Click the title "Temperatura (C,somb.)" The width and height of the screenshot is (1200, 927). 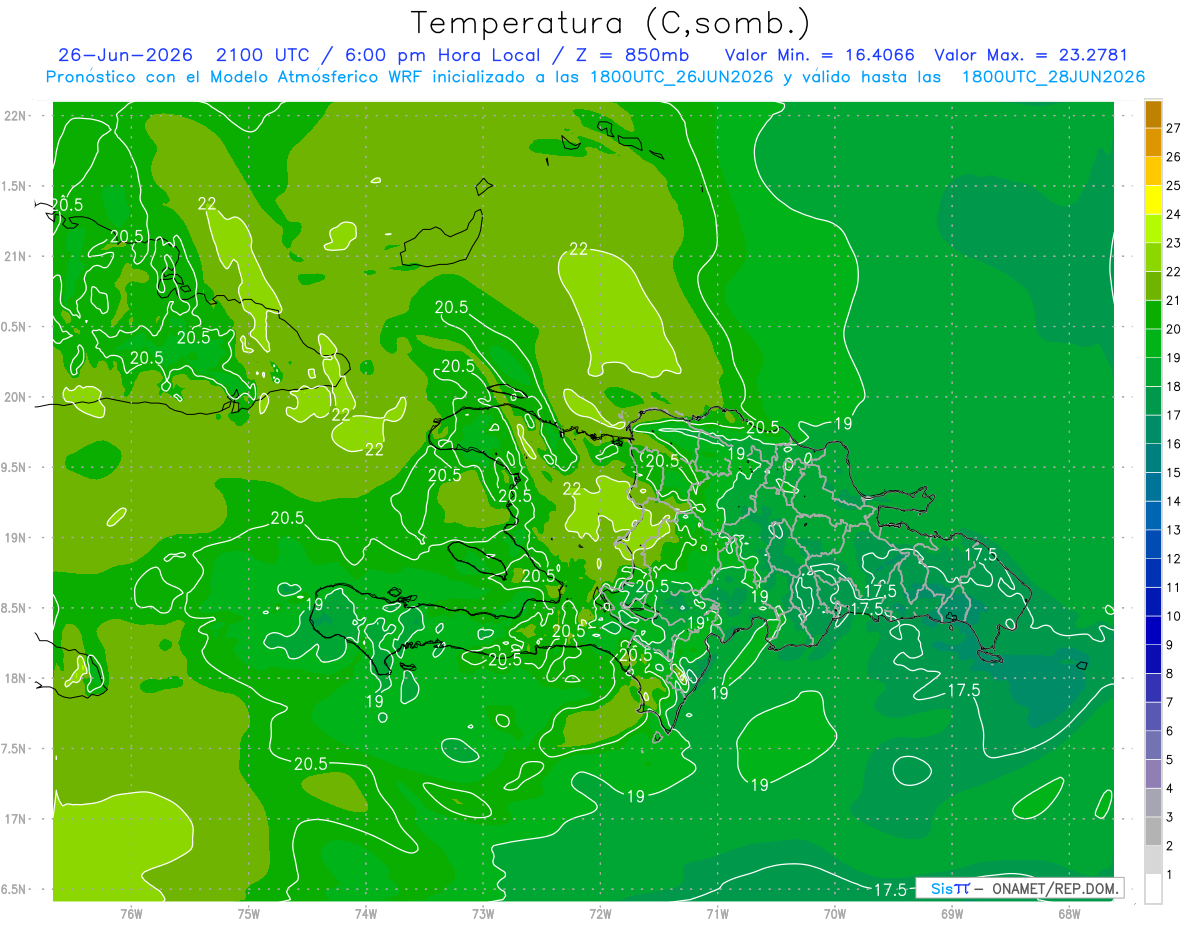point(611,23)
